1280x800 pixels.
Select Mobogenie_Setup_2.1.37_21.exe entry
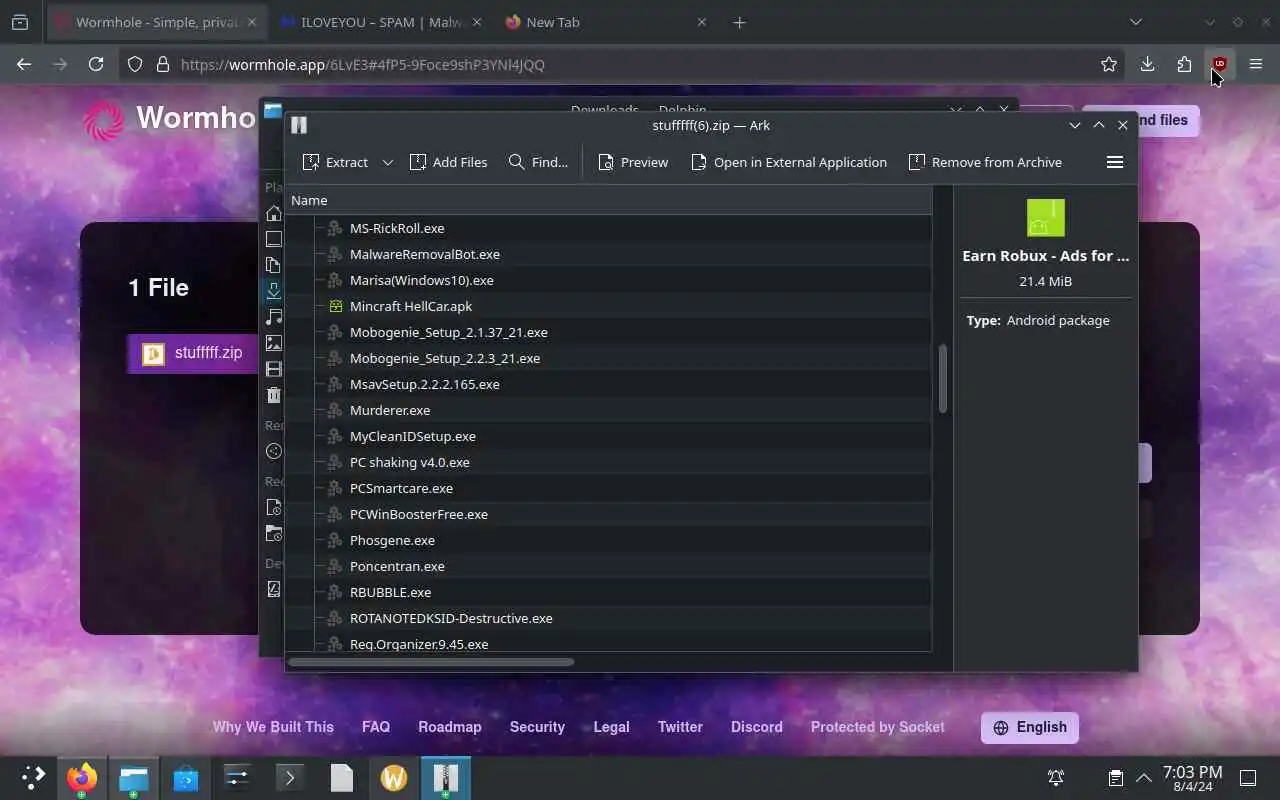click(x=448, y=332)
